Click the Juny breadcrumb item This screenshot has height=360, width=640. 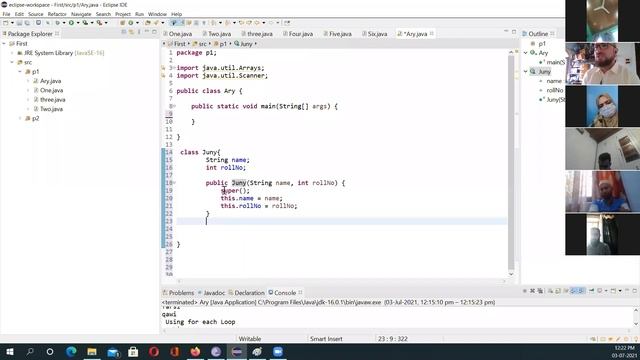pyautogui.click(x=244, y=44)
